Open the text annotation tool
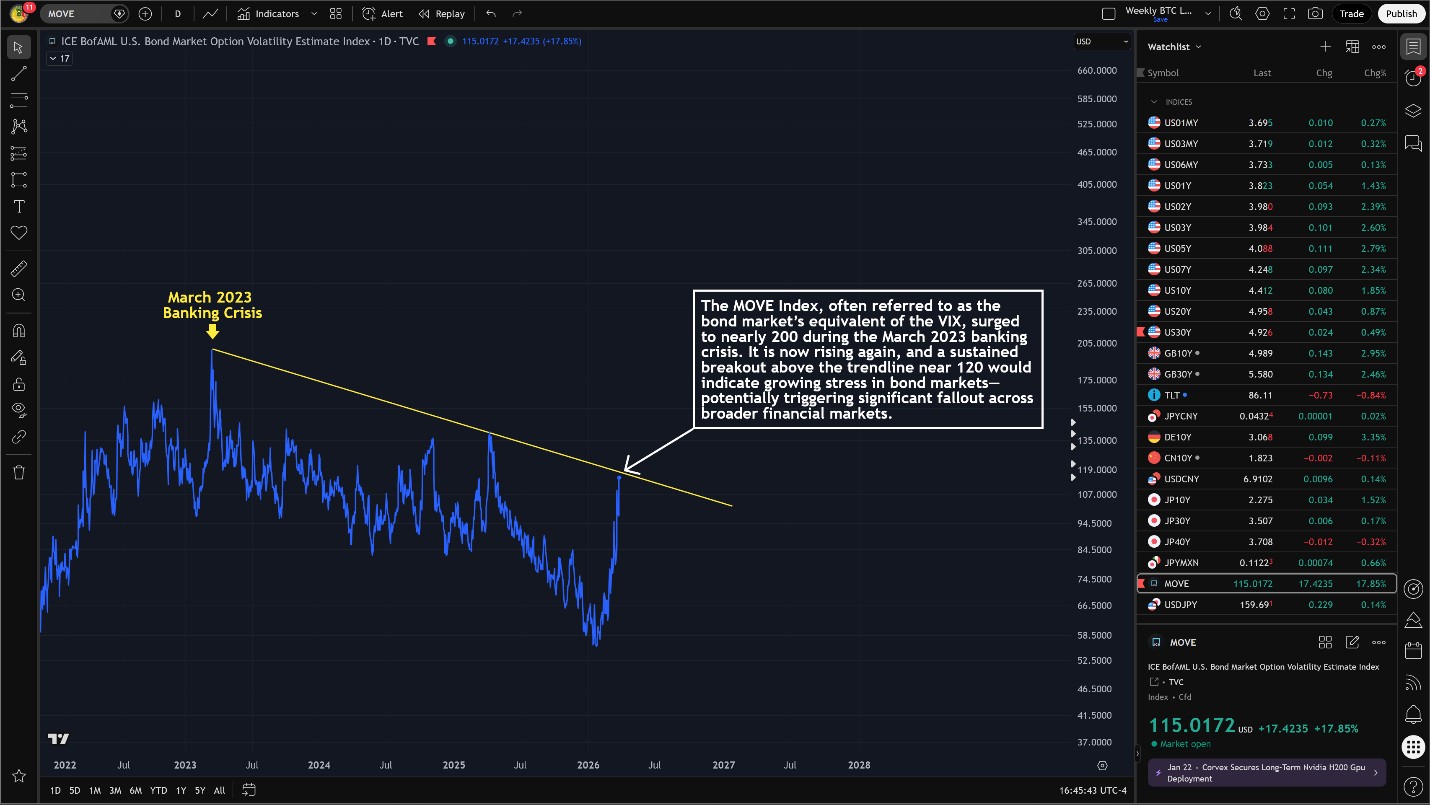 18,206
